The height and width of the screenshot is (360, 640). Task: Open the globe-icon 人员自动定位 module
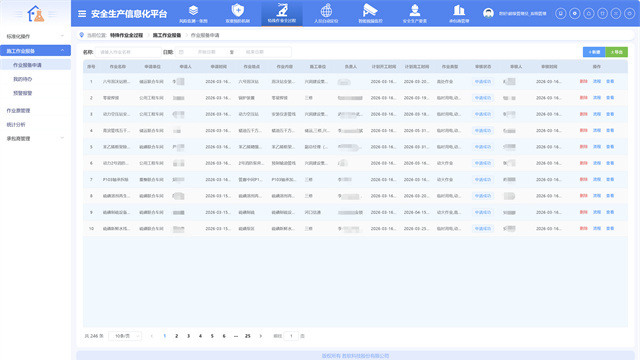[x=326, y=13]
